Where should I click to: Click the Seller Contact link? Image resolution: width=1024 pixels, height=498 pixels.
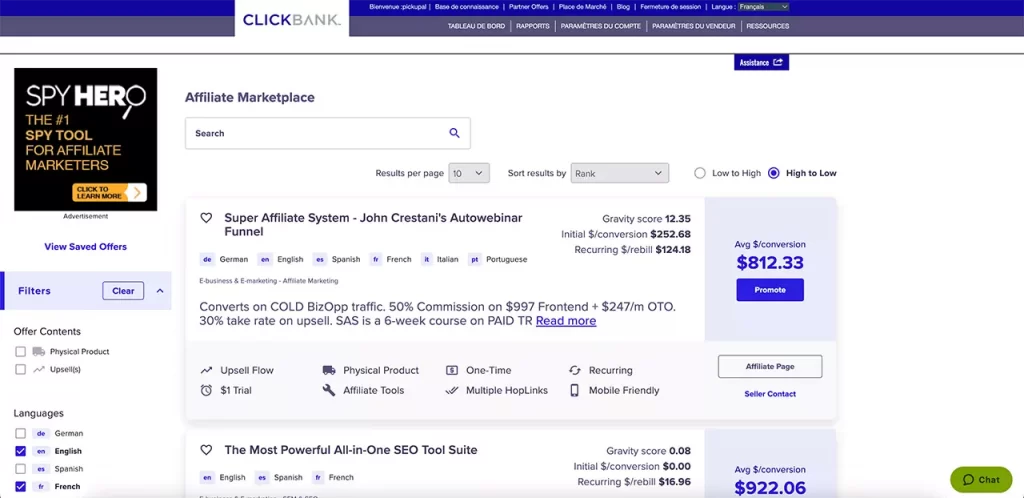(x=770, y=394)
